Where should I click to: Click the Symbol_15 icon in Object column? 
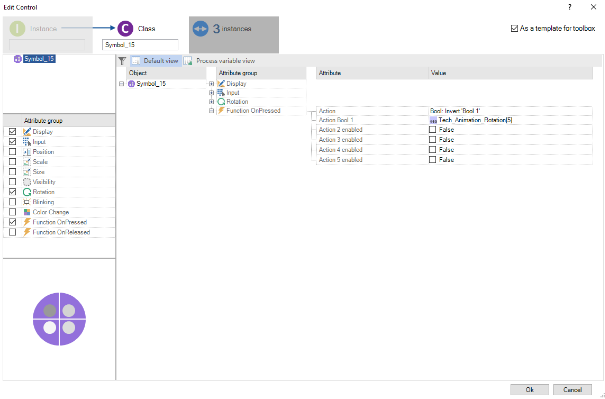tap(131, 84)
